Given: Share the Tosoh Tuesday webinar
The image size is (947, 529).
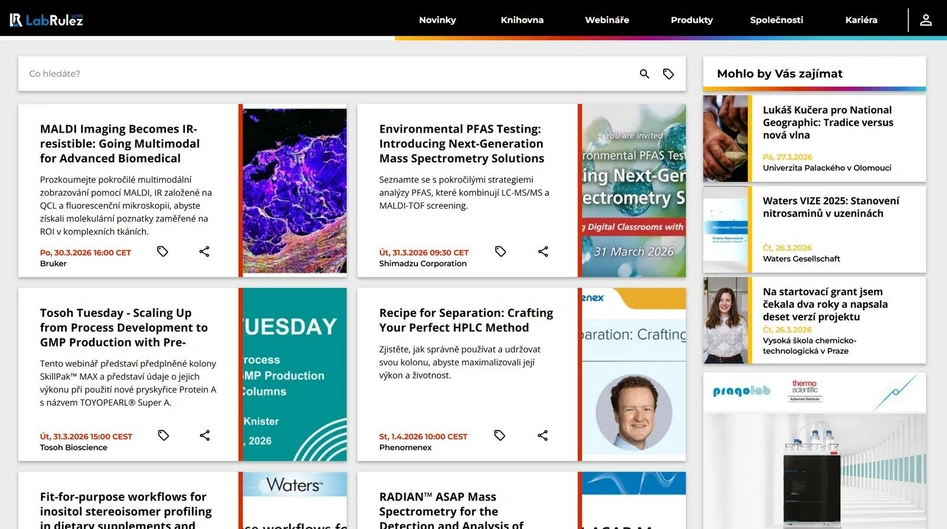Looking at the screenshot, I should point(204,436).
